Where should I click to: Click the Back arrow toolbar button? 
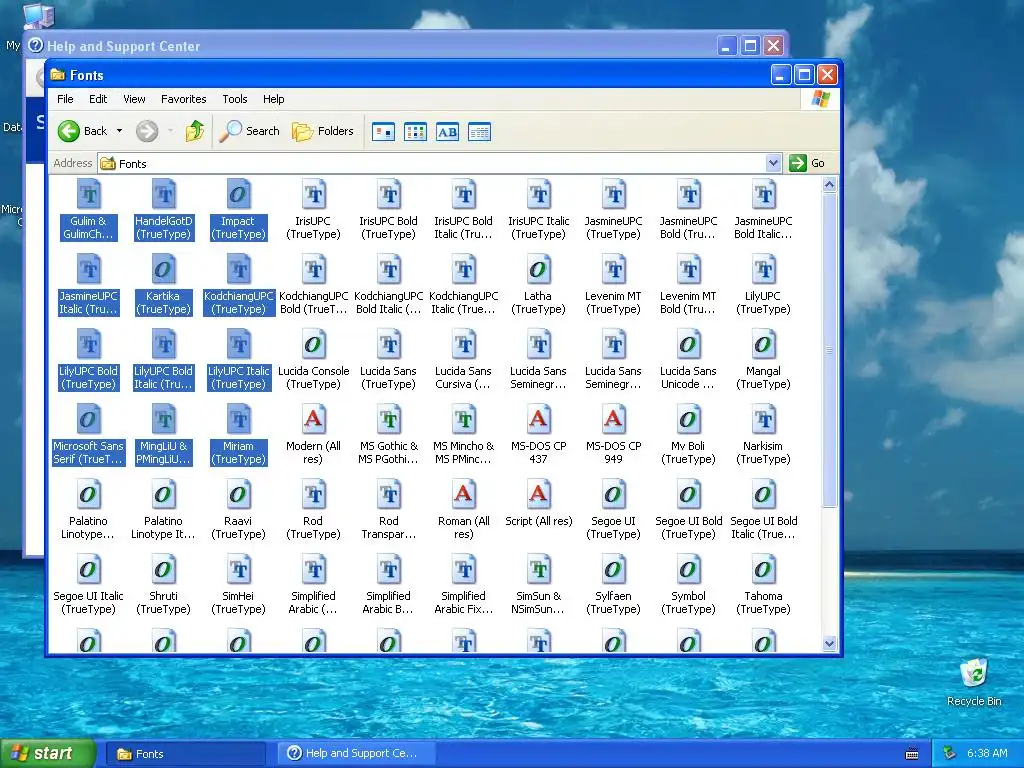pyautogui.click(x=82, y=131)
